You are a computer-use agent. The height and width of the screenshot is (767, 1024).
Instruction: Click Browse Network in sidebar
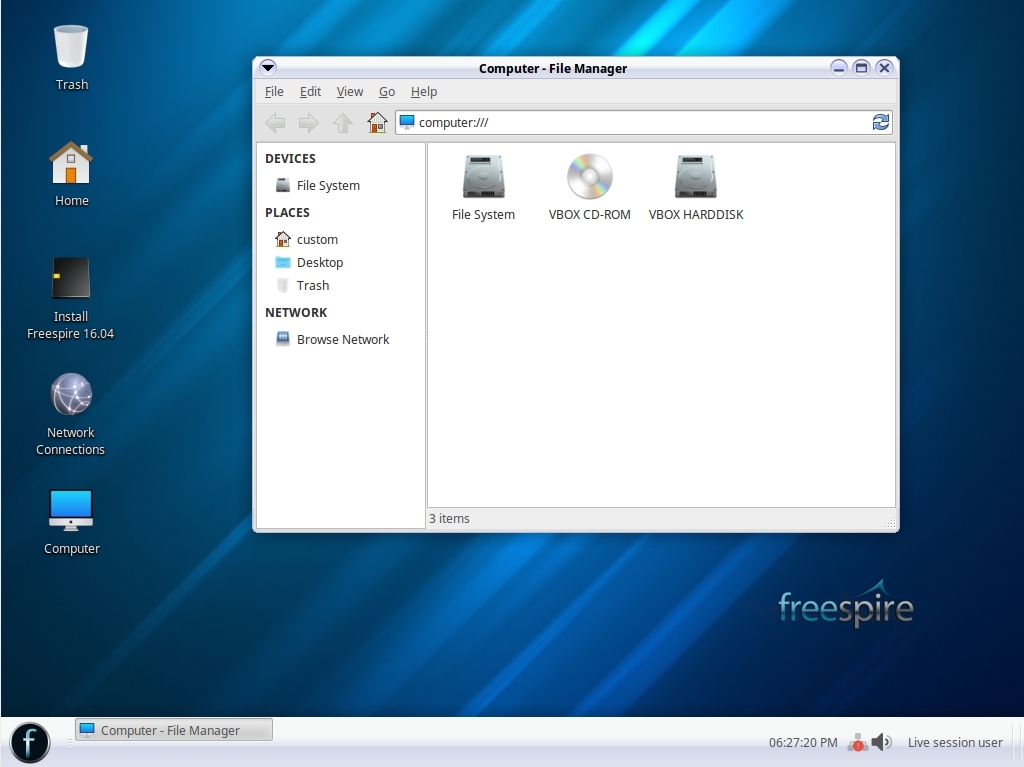point(342,340)
